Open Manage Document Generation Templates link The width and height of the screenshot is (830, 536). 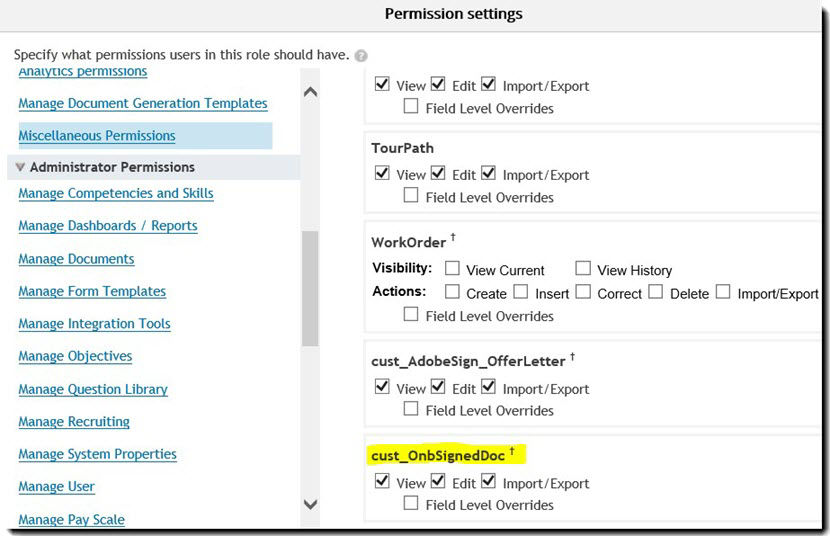[x=143, y=103]
